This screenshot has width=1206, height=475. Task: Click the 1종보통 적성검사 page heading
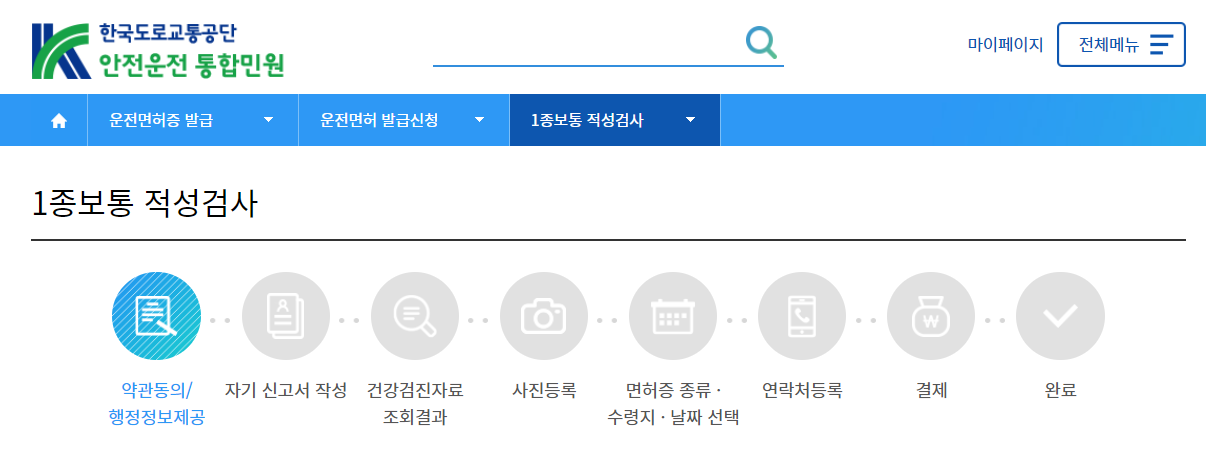(x=145, y=204)
